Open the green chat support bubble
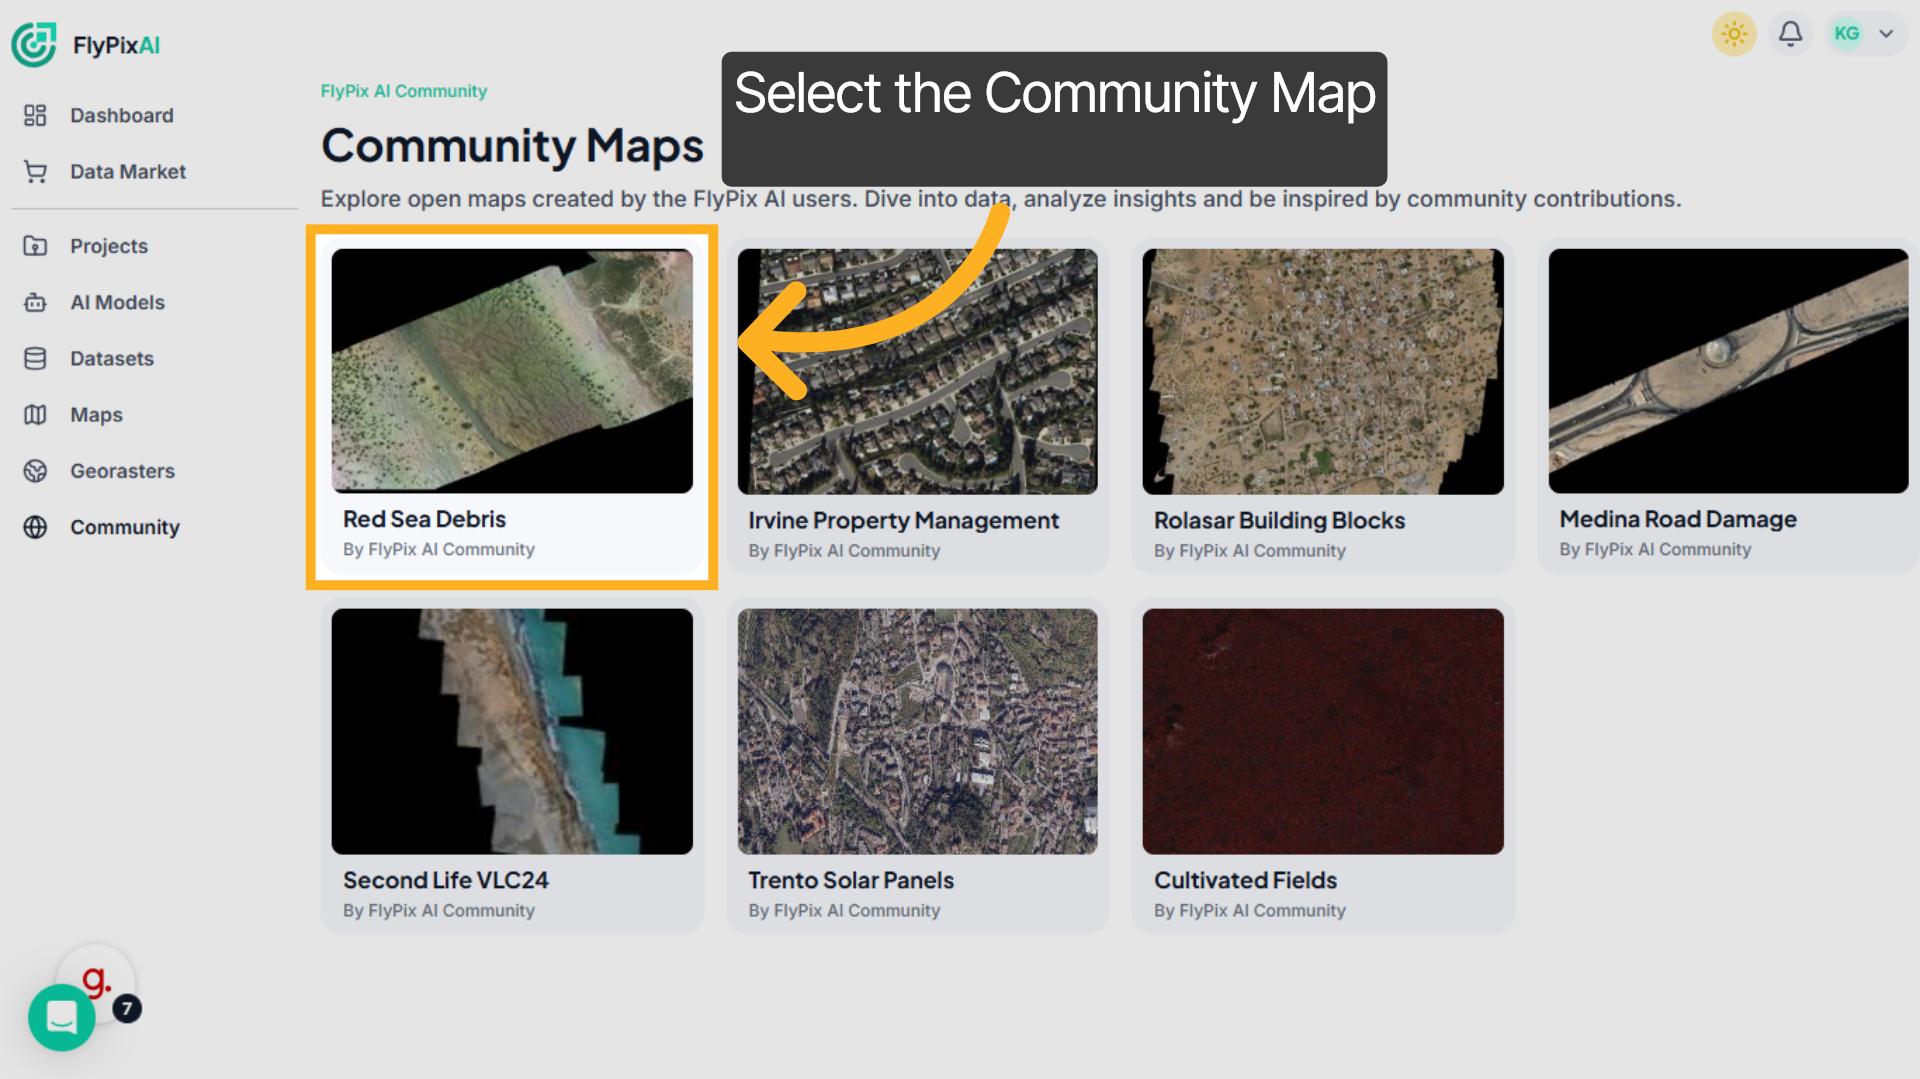 coord(62,1018)
